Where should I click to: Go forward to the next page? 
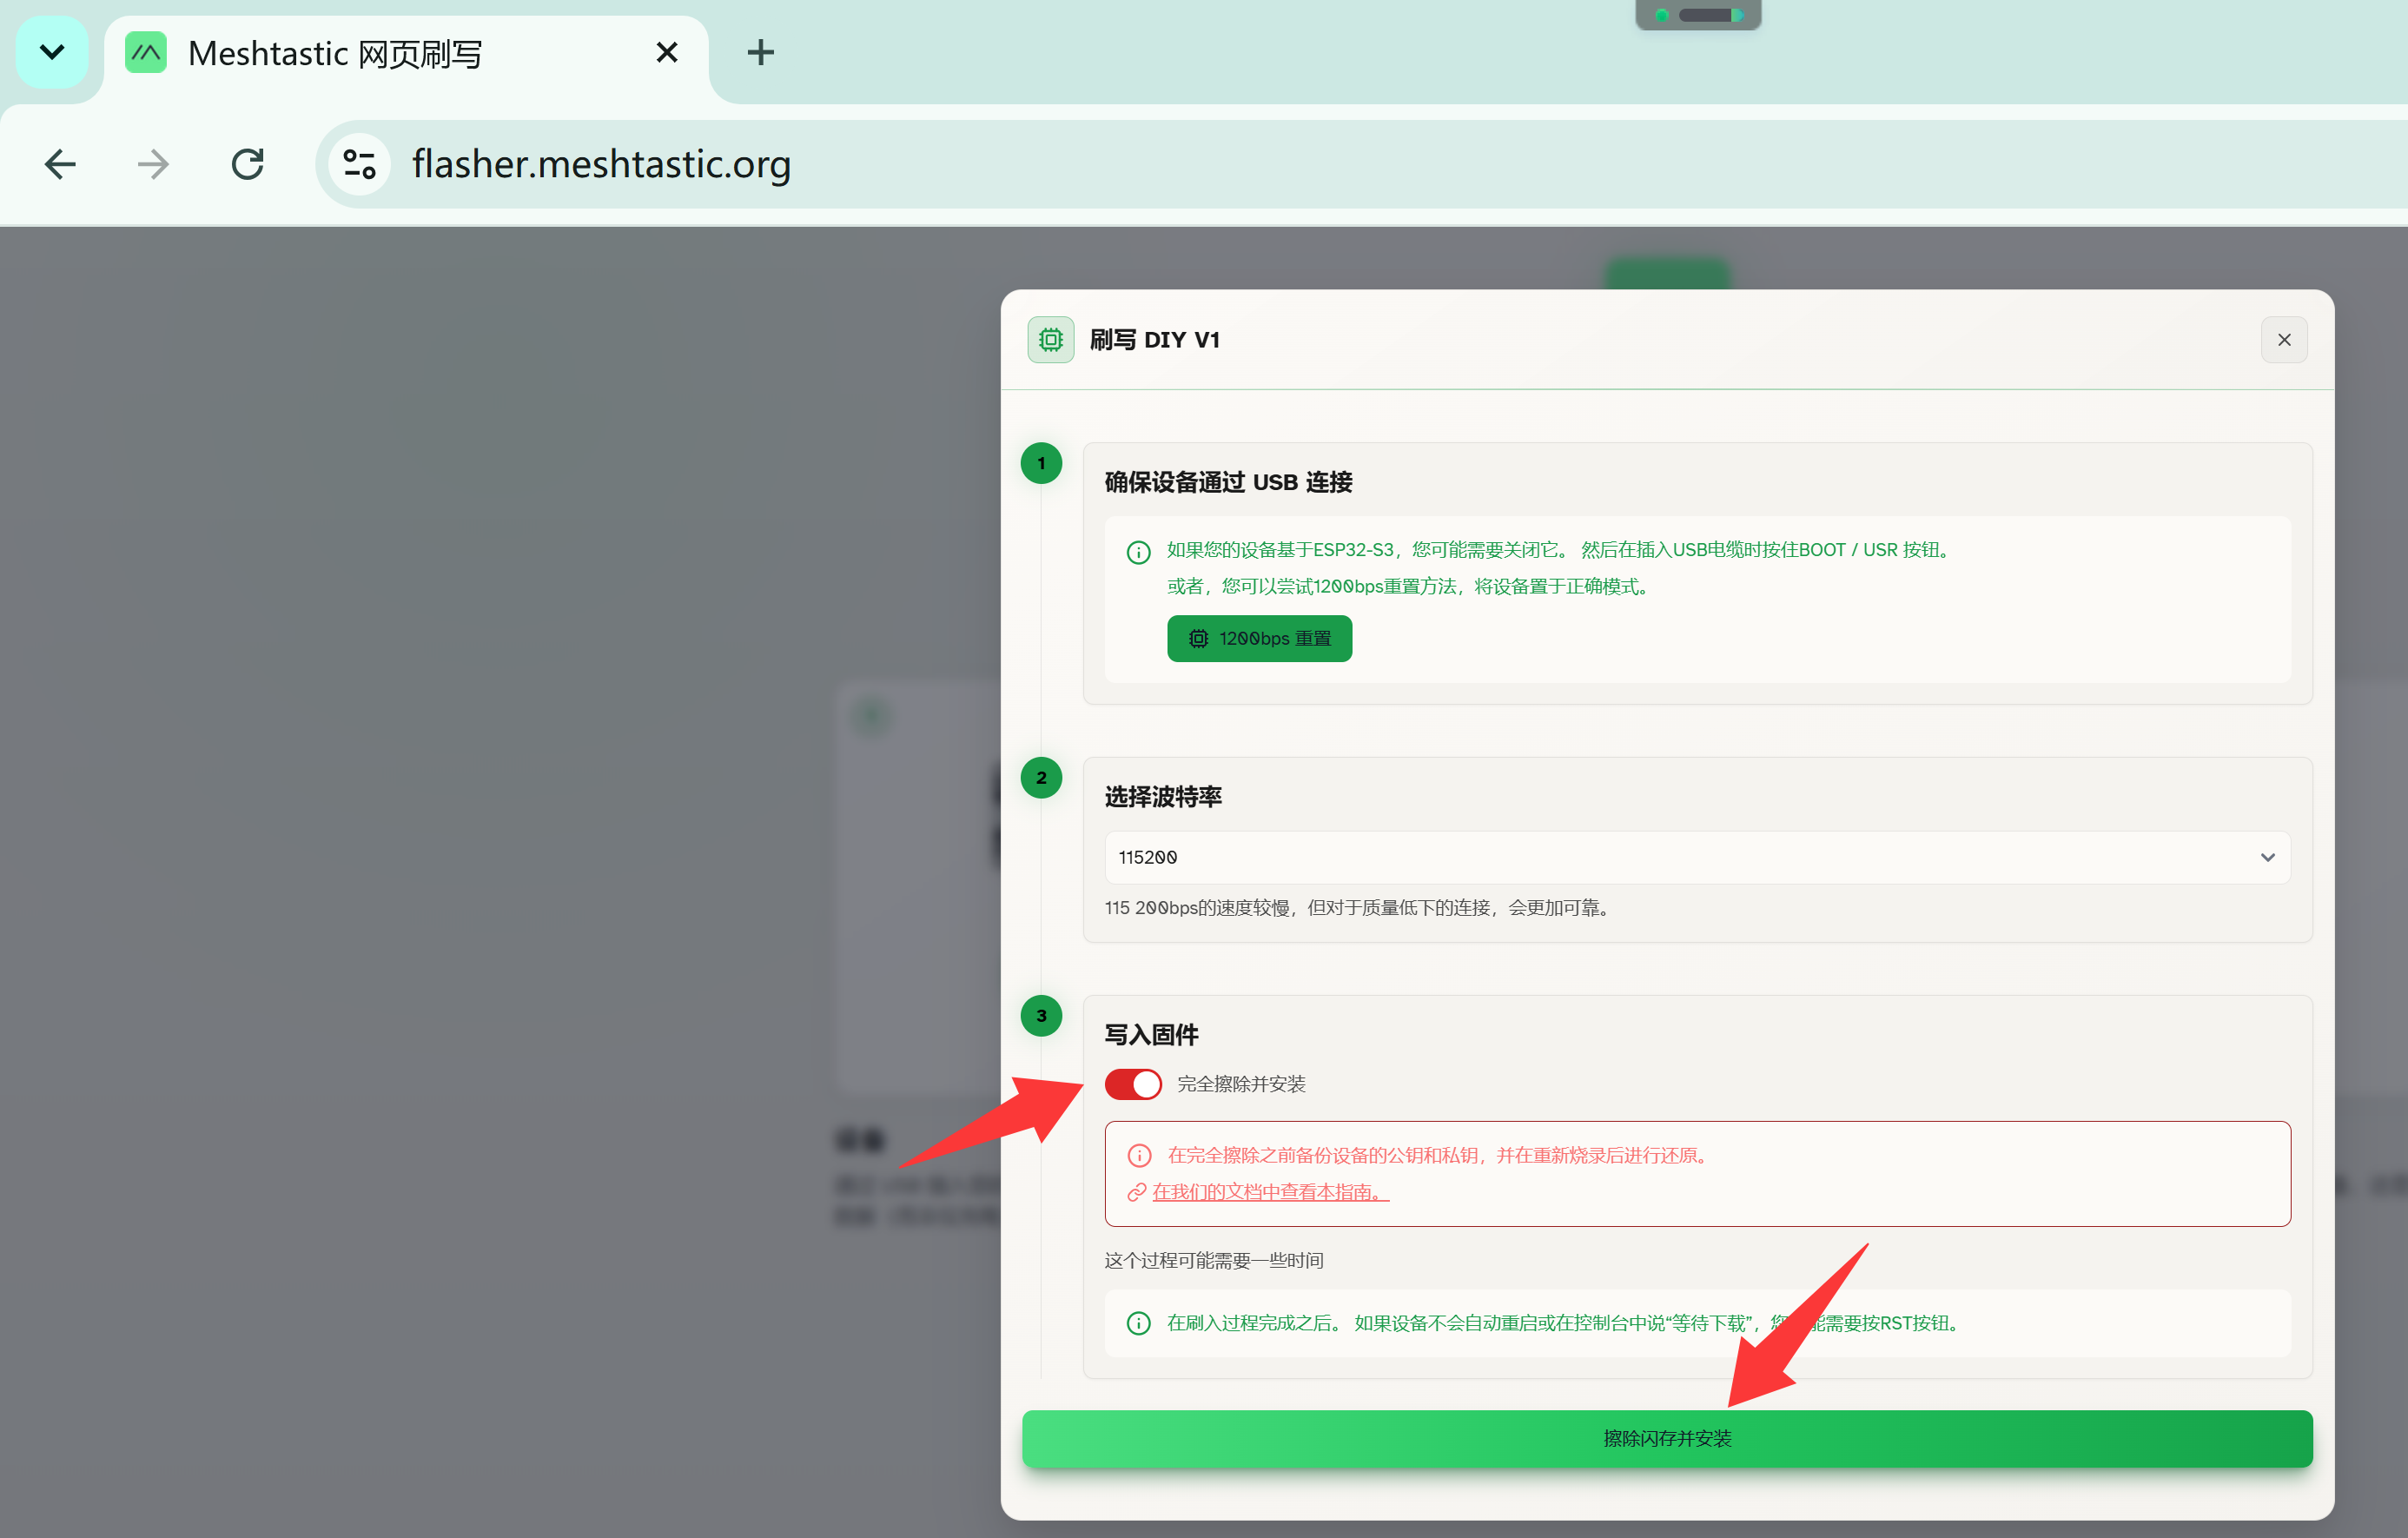pos(153,164)
